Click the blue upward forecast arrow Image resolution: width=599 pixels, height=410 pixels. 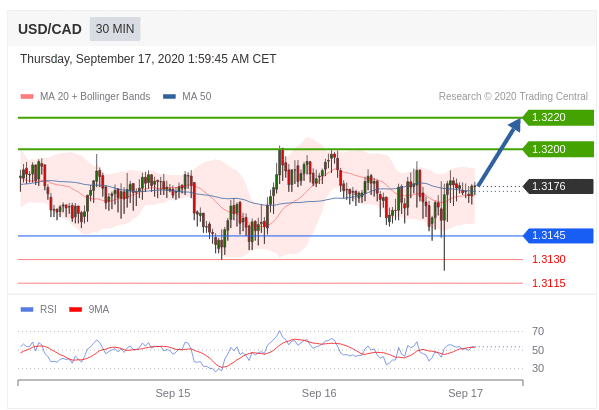(x=499, y=152)
